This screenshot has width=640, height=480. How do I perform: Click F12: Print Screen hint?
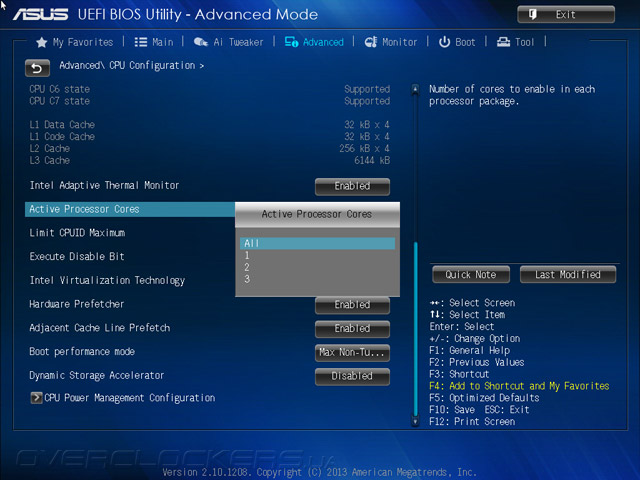coord(472,422)
